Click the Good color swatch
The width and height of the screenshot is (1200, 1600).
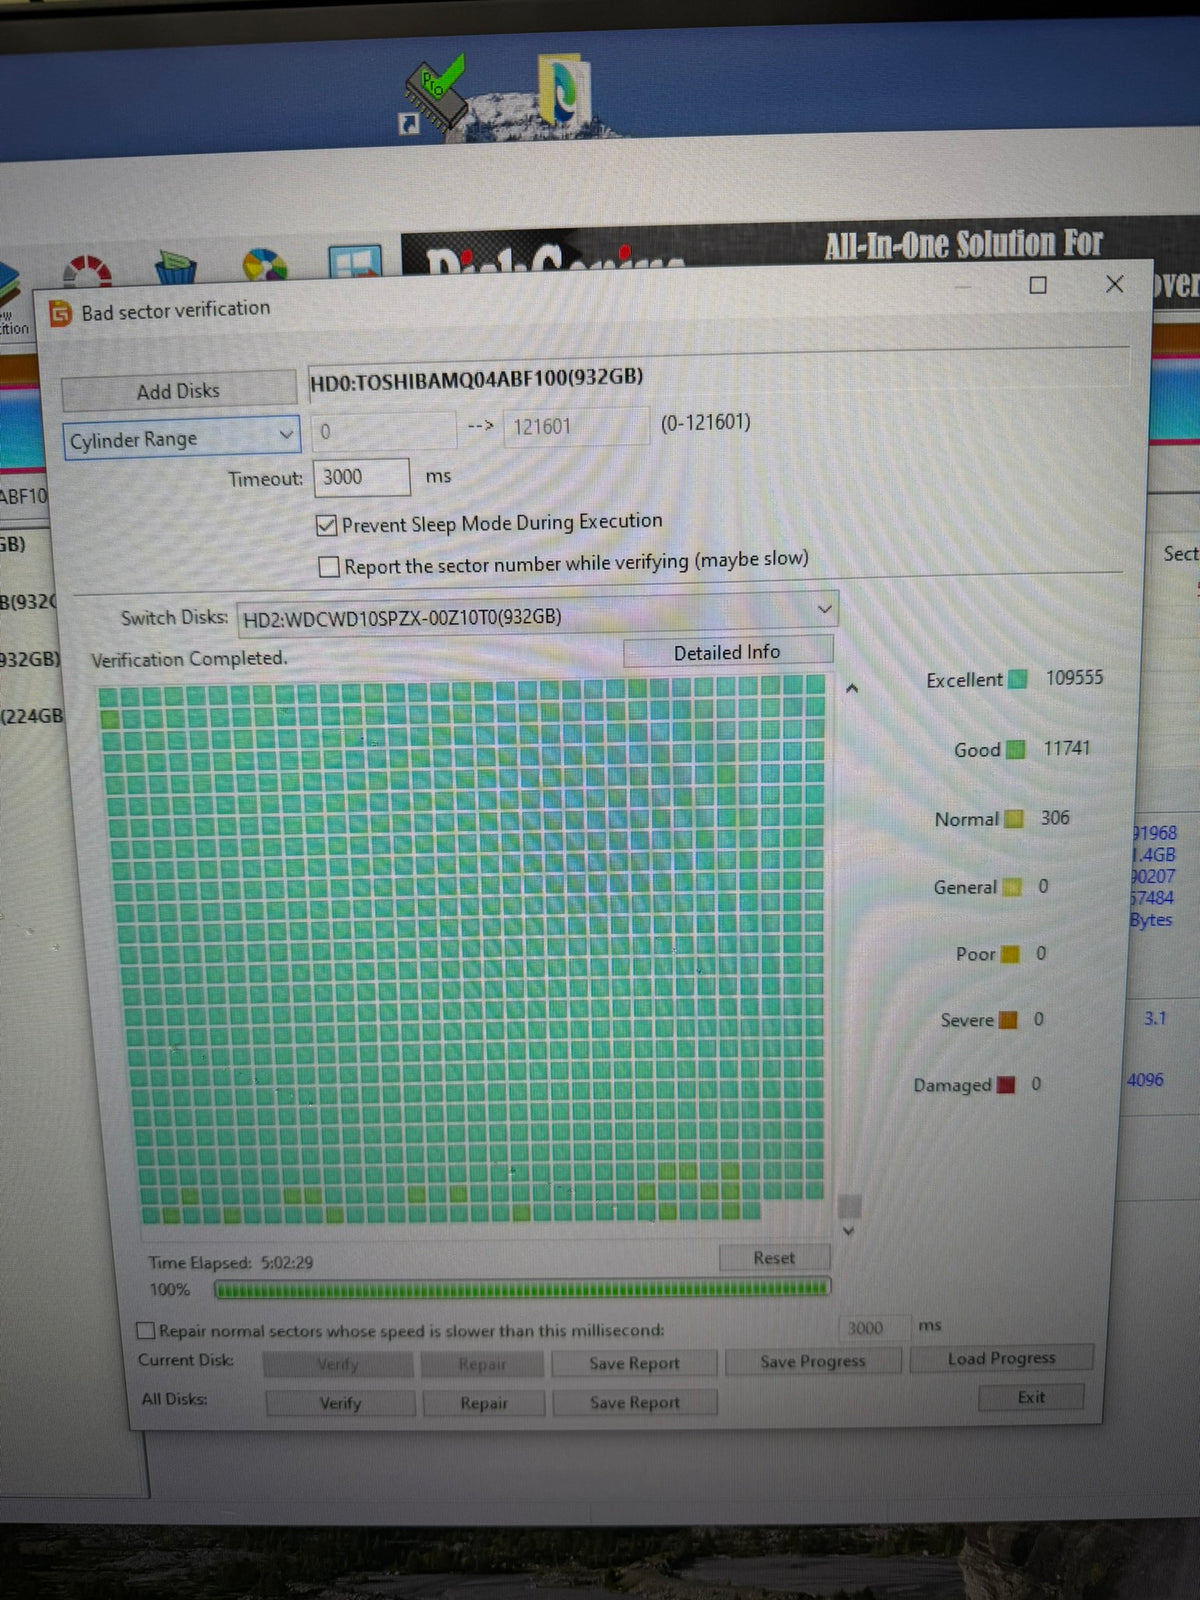click(x=1016, y=749)
